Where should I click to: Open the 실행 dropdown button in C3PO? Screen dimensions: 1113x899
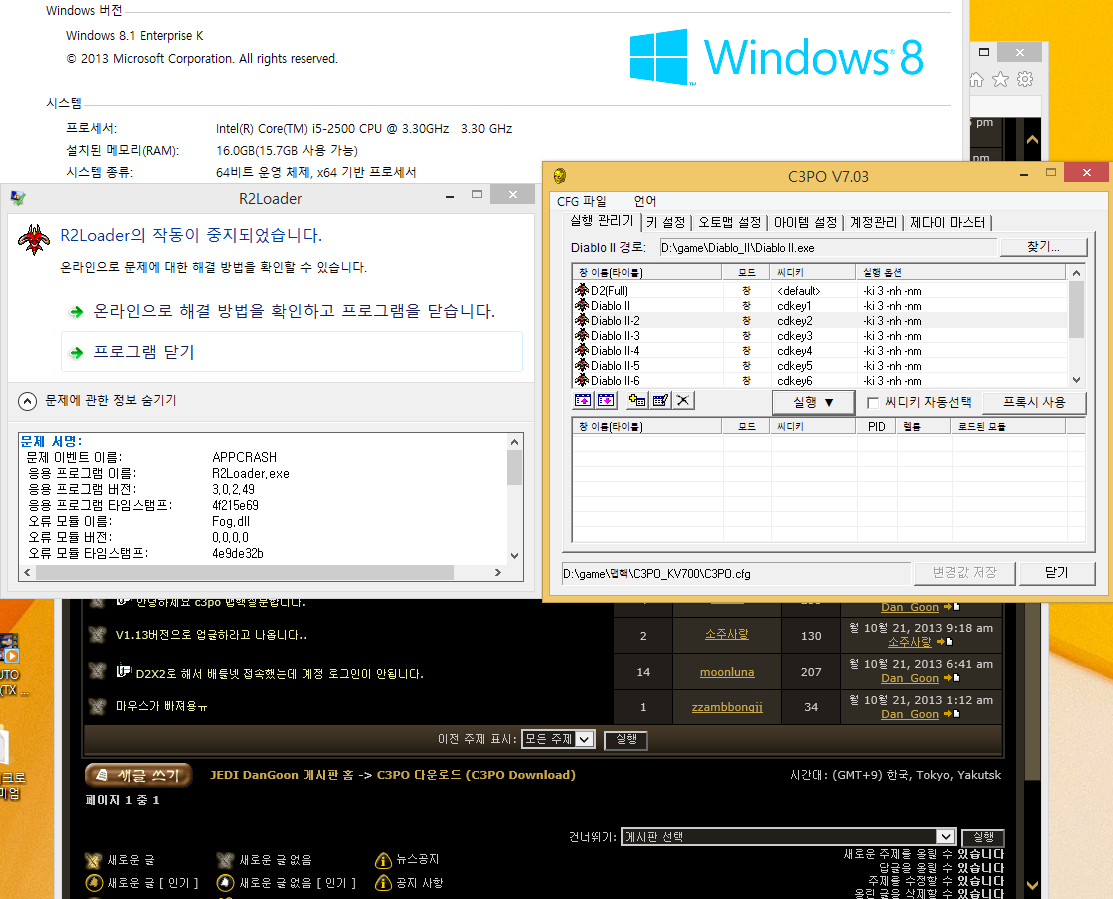pos(813,402)
